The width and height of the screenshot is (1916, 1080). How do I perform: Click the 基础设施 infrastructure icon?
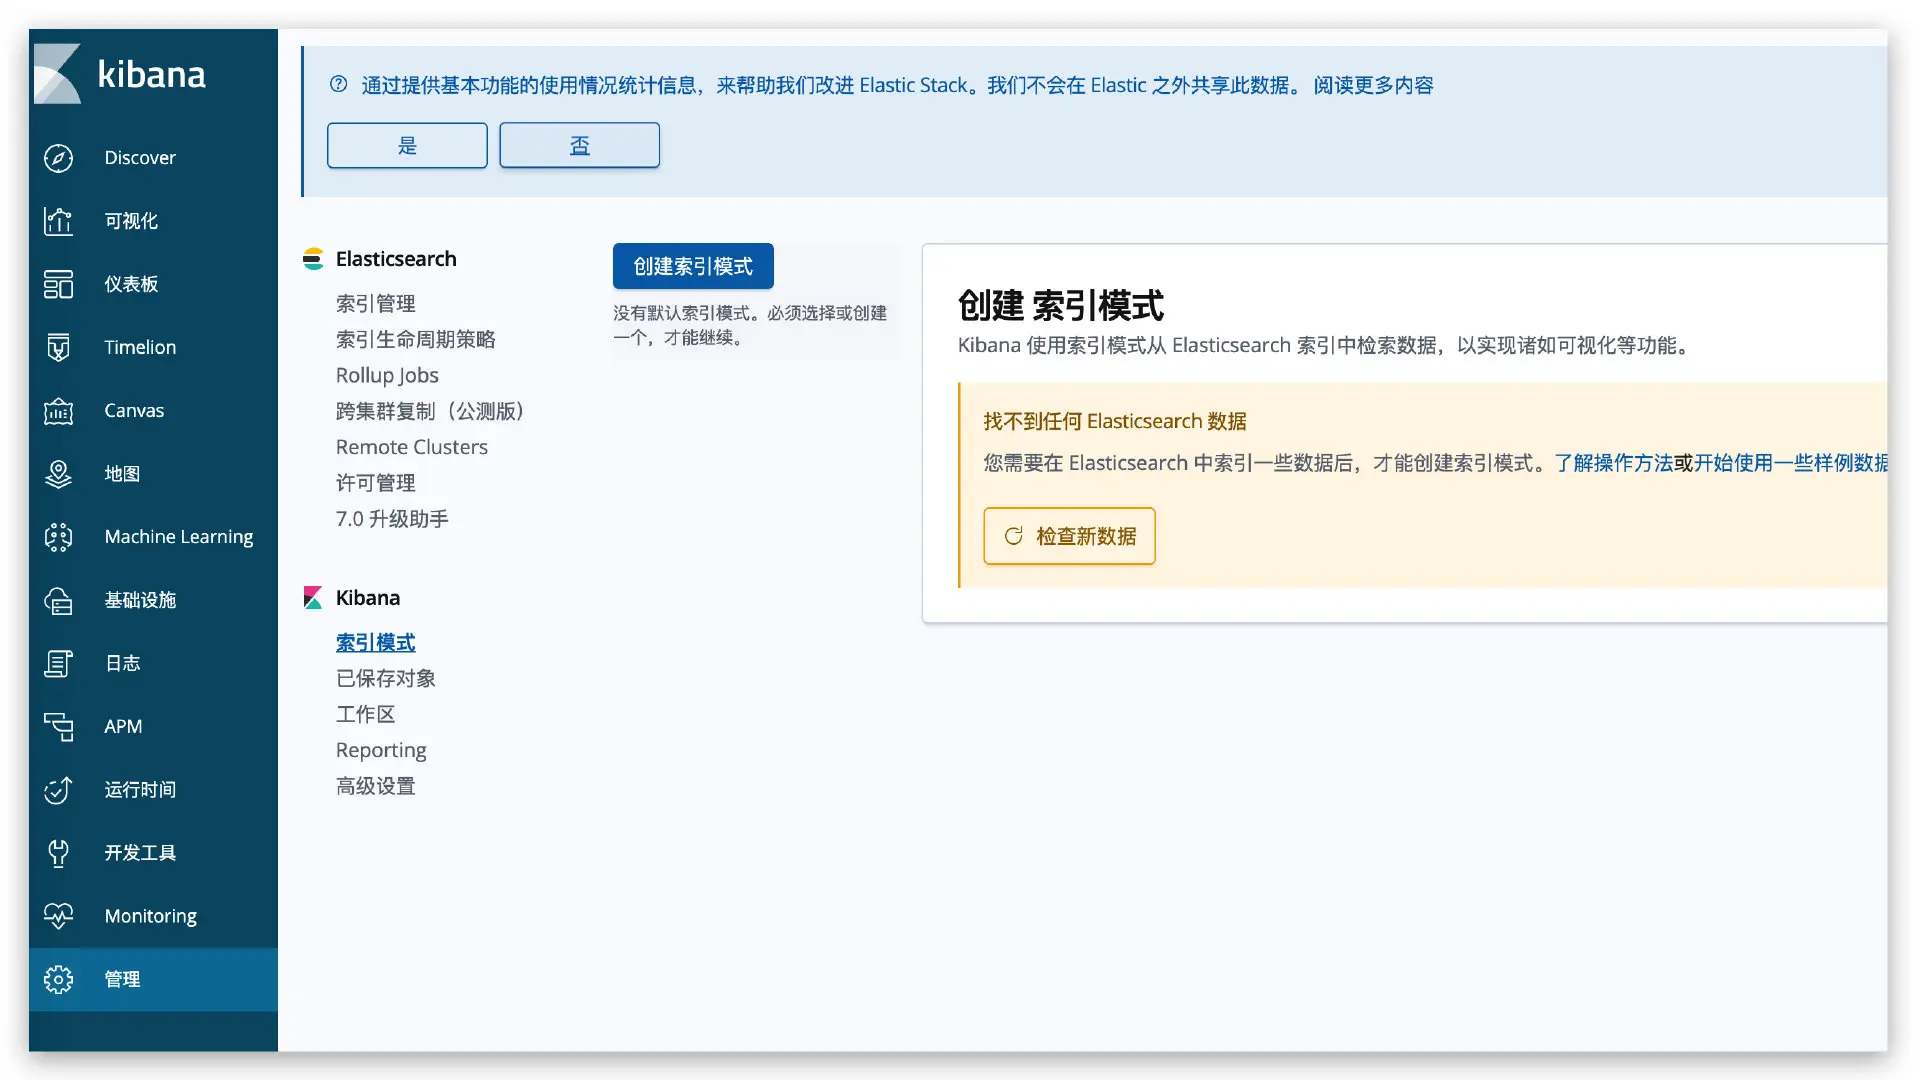pyautogui.click(x=58, y=600)
